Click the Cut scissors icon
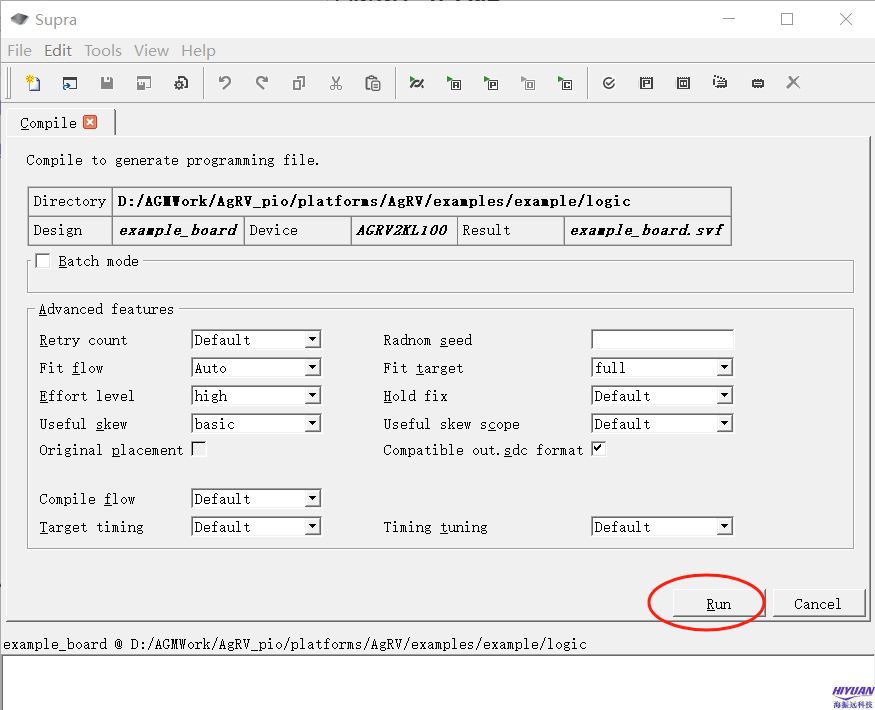This screenshot has height=710, width=875. point(336,83)
